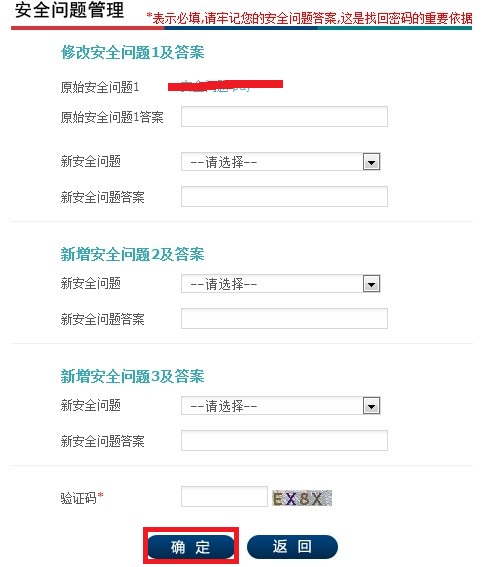Expand the 新安全问题 dropdown in 新增安全问题2 section

pyautogui.click(x=281, y=284)
